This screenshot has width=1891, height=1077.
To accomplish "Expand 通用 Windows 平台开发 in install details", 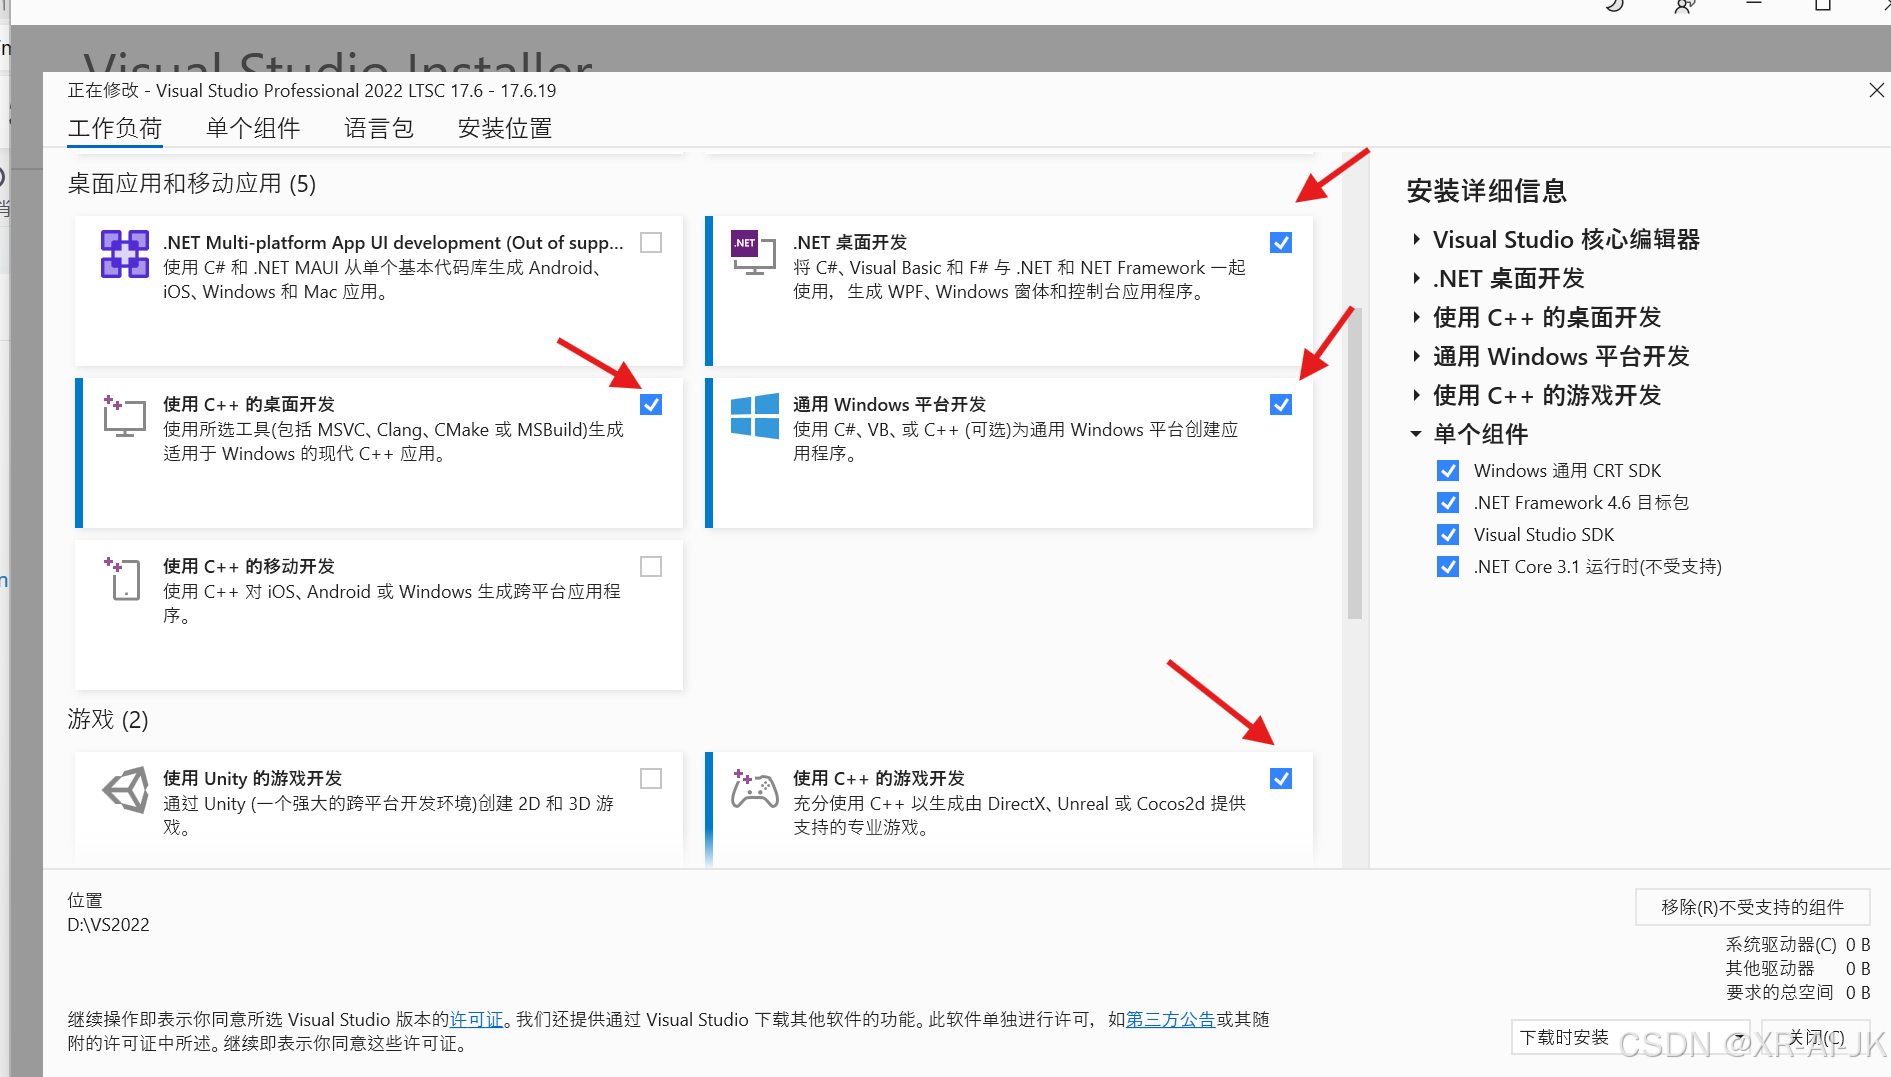I will tap(1416, 357).
